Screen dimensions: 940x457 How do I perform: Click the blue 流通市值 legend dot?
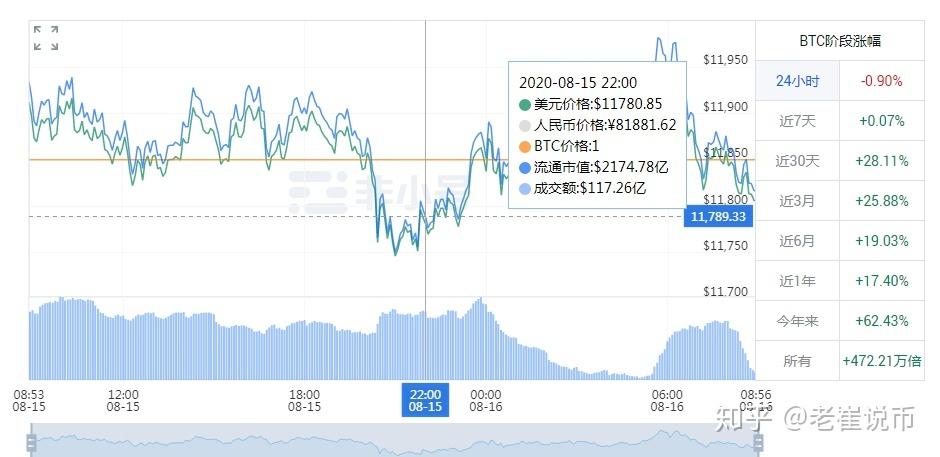click(x=526, y=167)
